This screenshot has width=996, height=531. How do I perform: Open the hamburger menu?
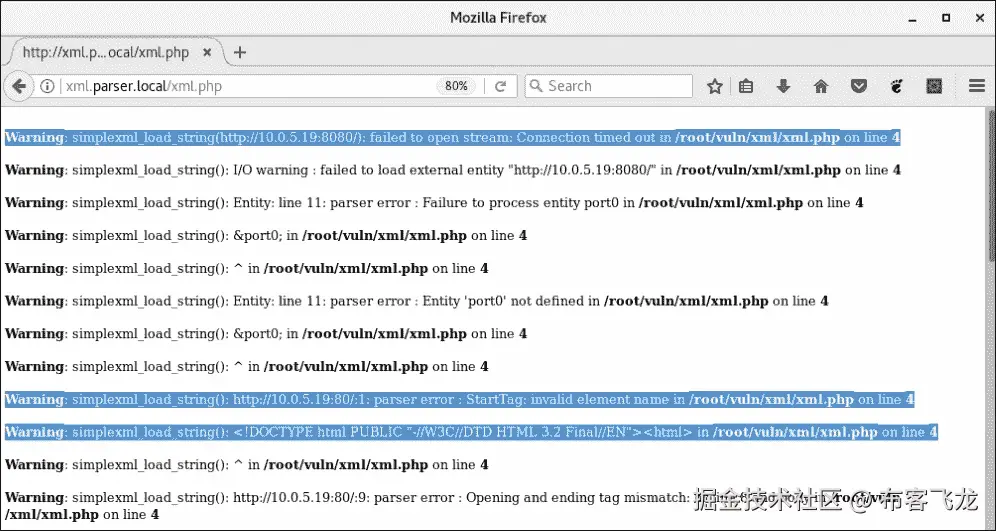click(976, 86)
